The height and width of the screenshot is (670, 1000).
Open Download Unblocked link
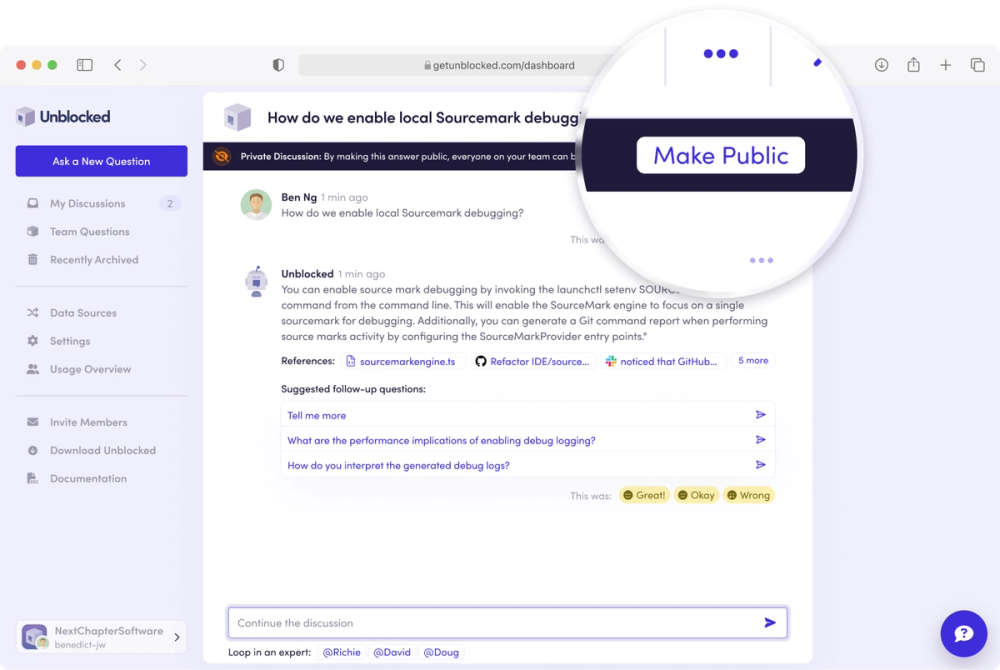tap(103, 450)
